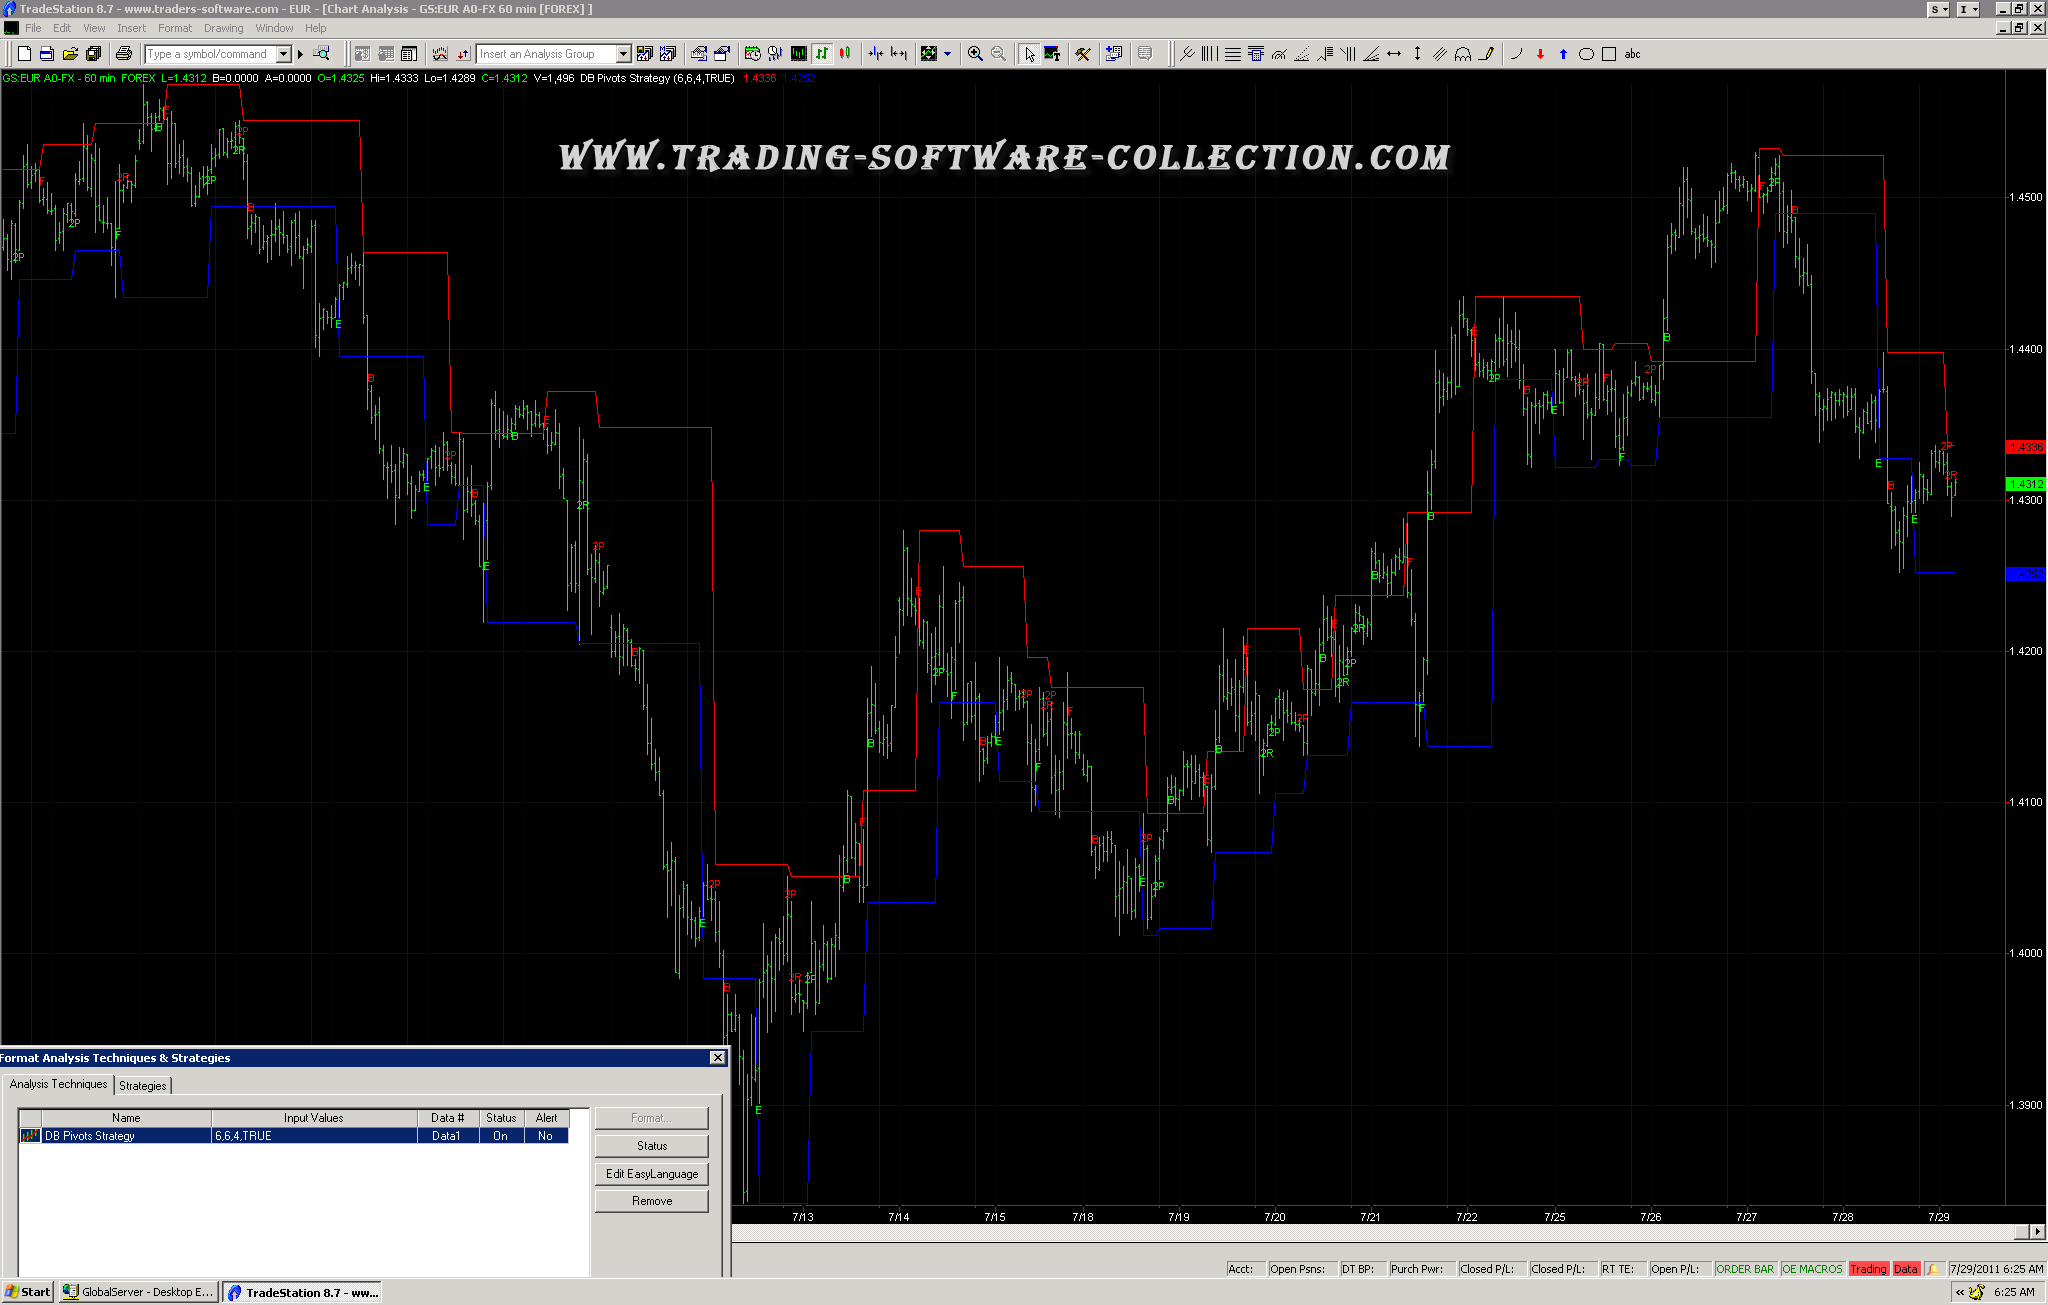Zoom in using the magnifier plus icon
Viewport: 2048px width, 1305px height.
975,54
